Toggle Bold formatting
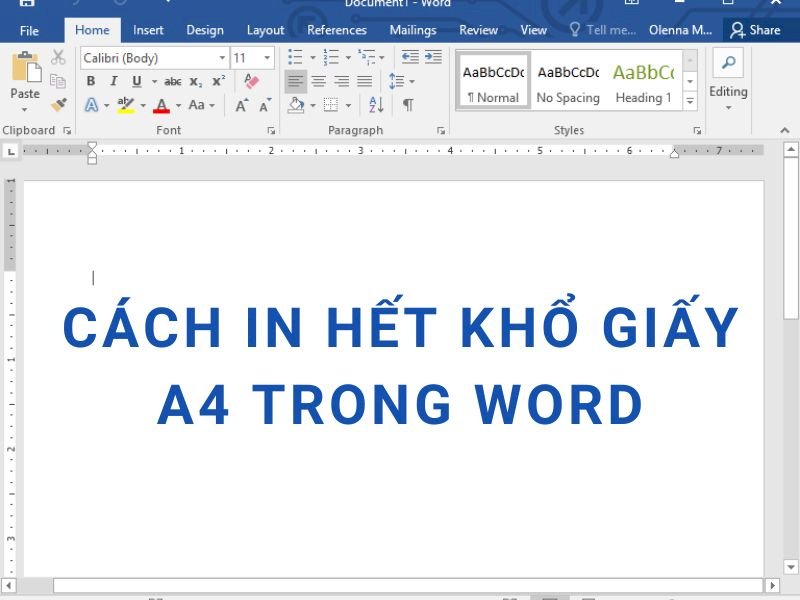 (91, 81)
